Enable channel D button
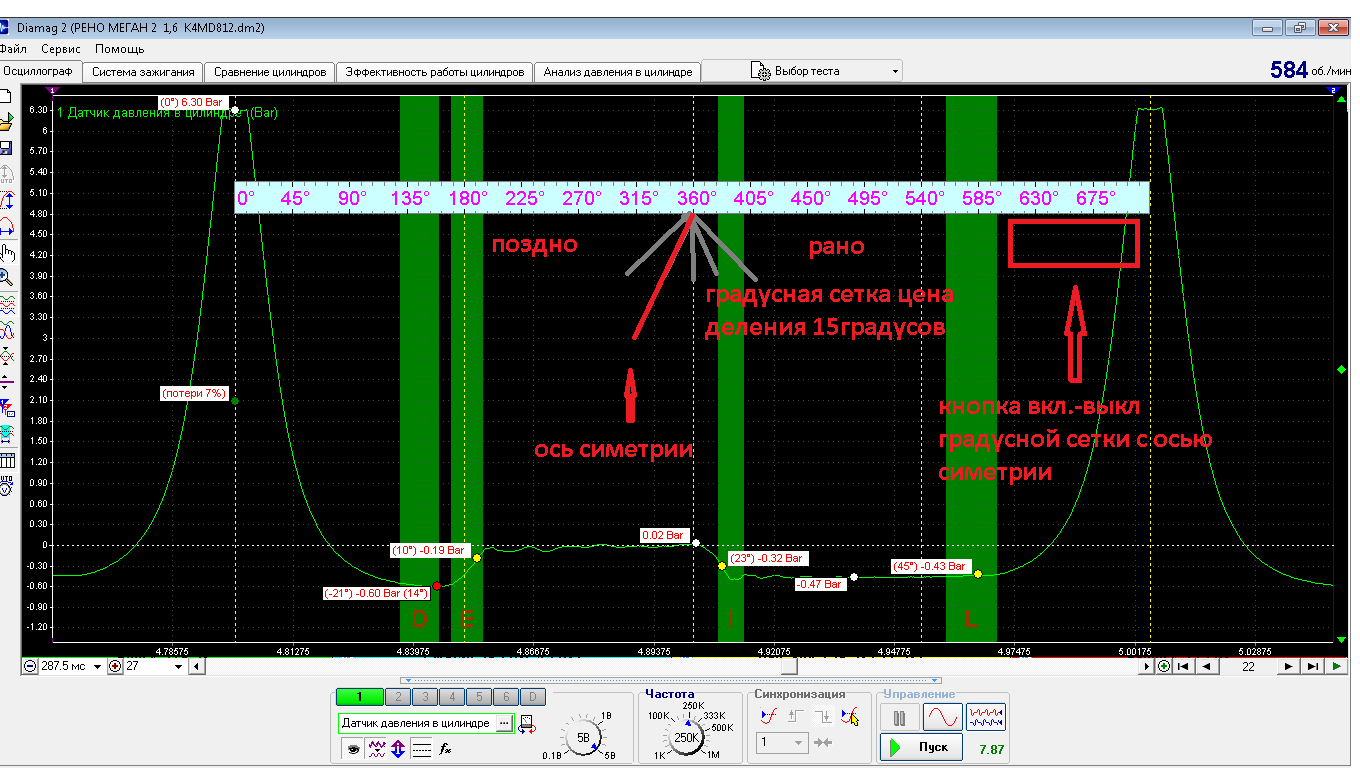The width and height of the screenshot is (1360, 768). pos(533,697)
